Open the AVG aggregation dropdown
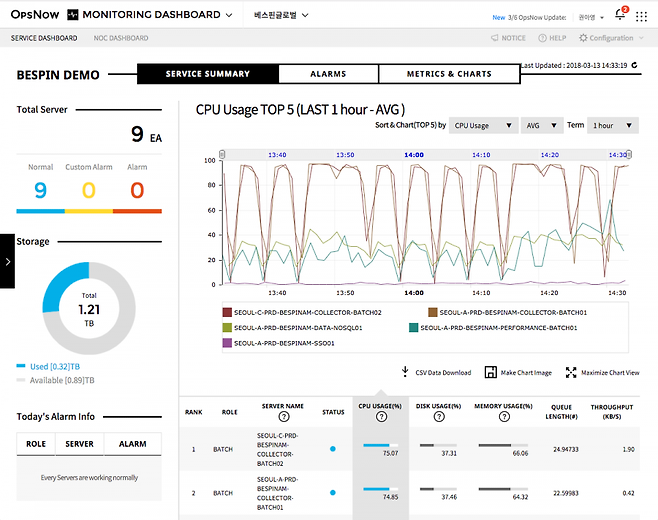The height and width of the screenshot is (520, 658). (x=541, y=126)
